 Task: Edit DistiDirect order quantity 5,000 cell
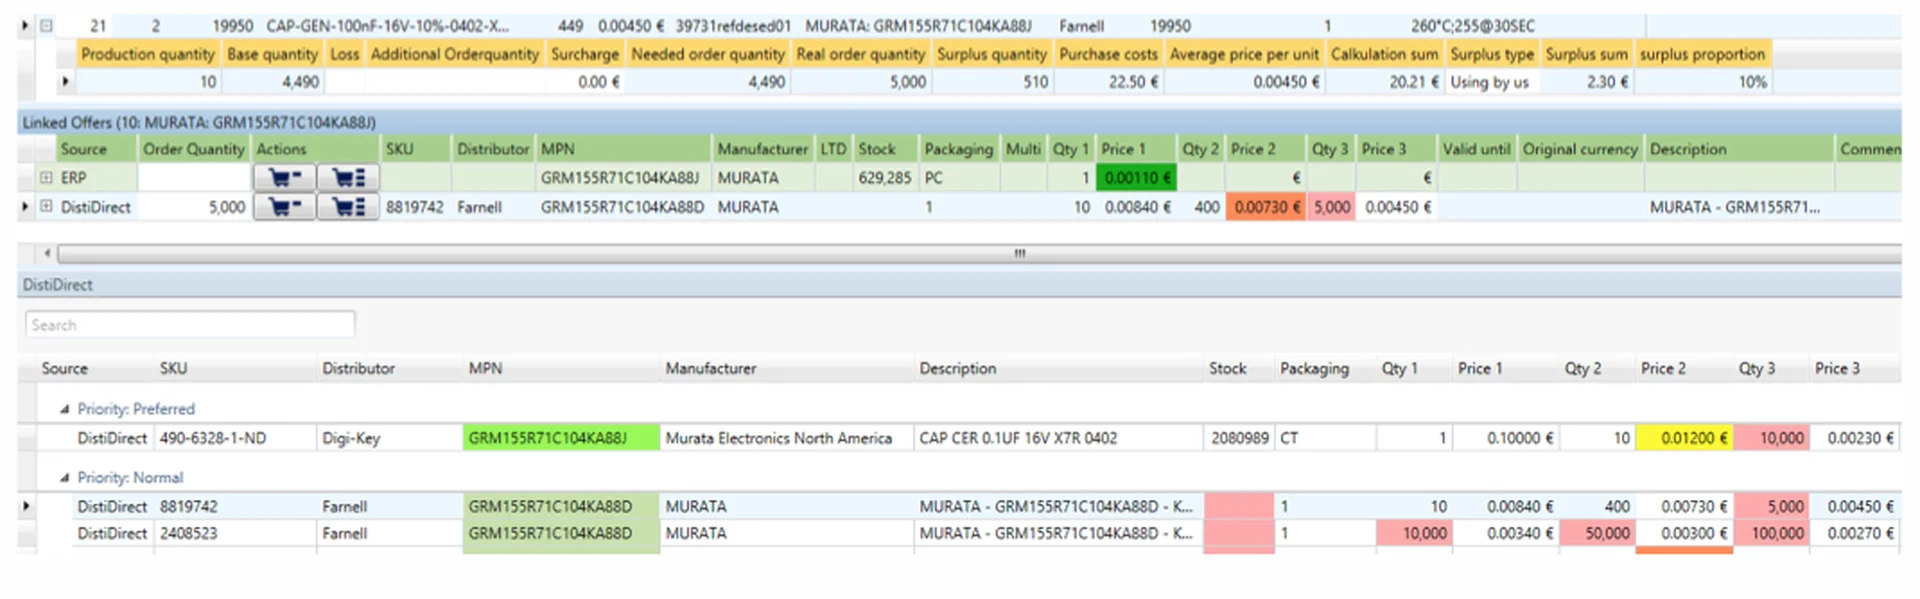[194, 207]
